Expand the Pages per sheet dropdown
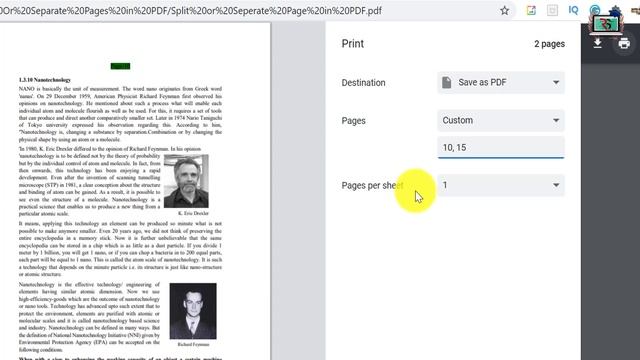The height and width of the screenshot is (360, 640). [x=501, y=185]
